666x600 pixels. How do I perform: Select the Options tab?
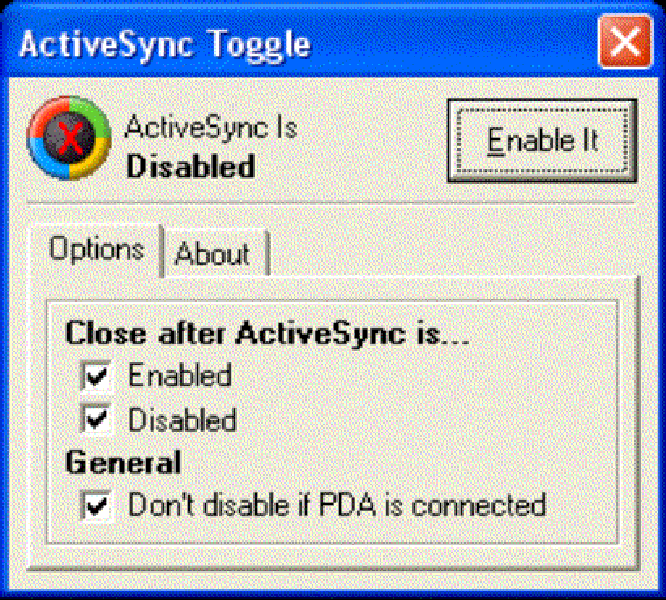pos(96,249)
